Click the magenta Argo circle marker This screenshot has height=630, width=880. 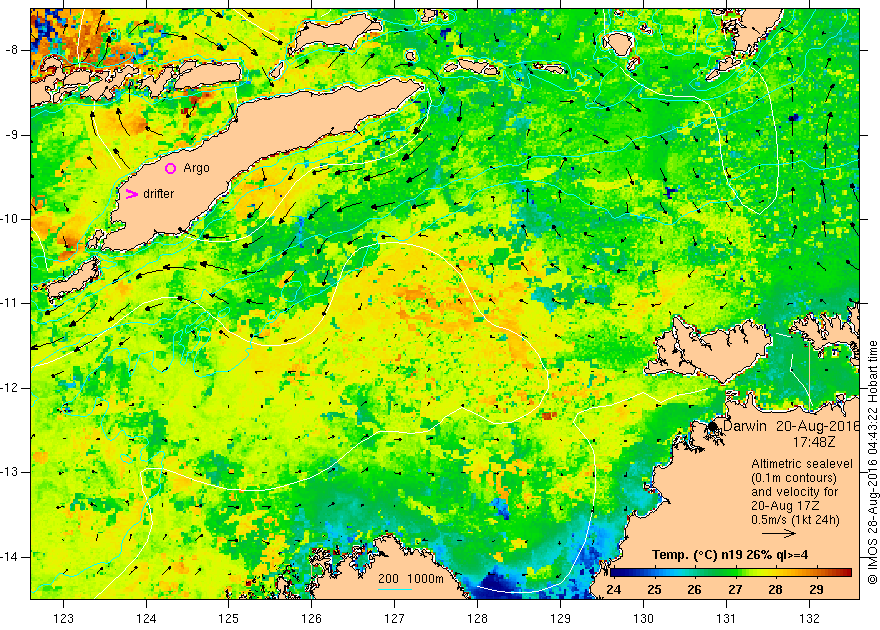tap(171, 168)
